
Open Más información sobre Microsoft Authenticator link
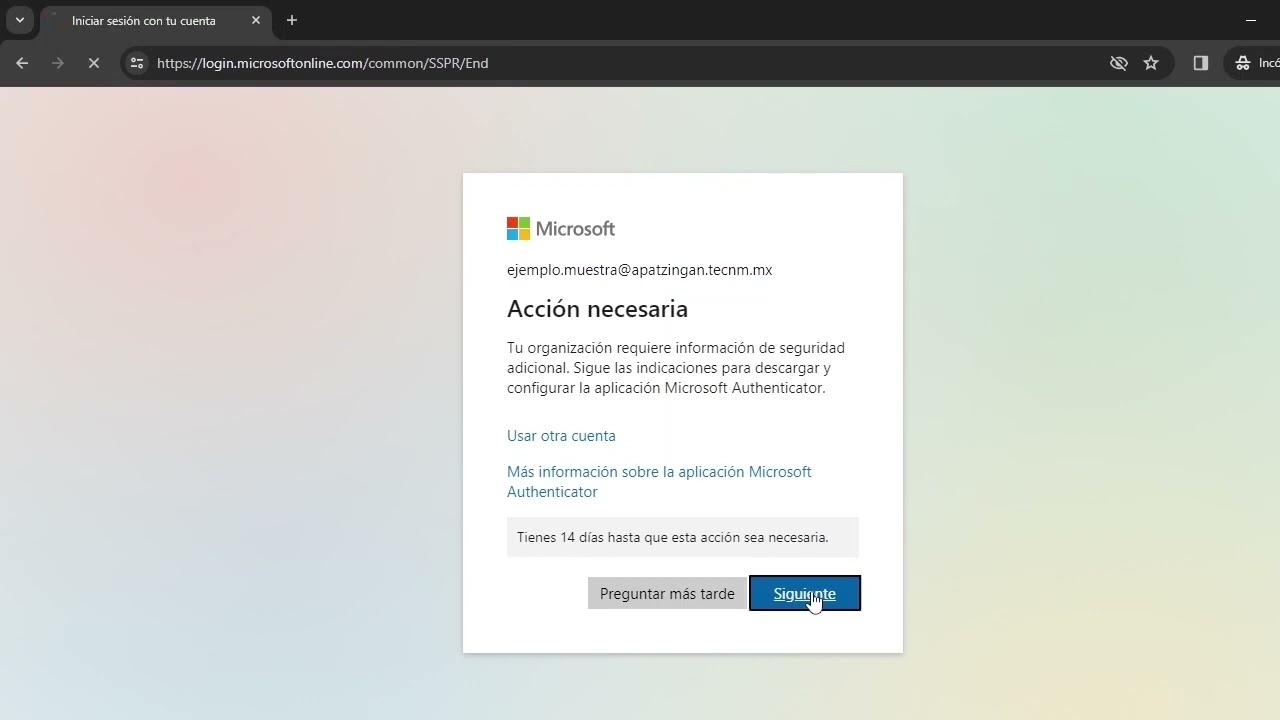coord(659,482)
